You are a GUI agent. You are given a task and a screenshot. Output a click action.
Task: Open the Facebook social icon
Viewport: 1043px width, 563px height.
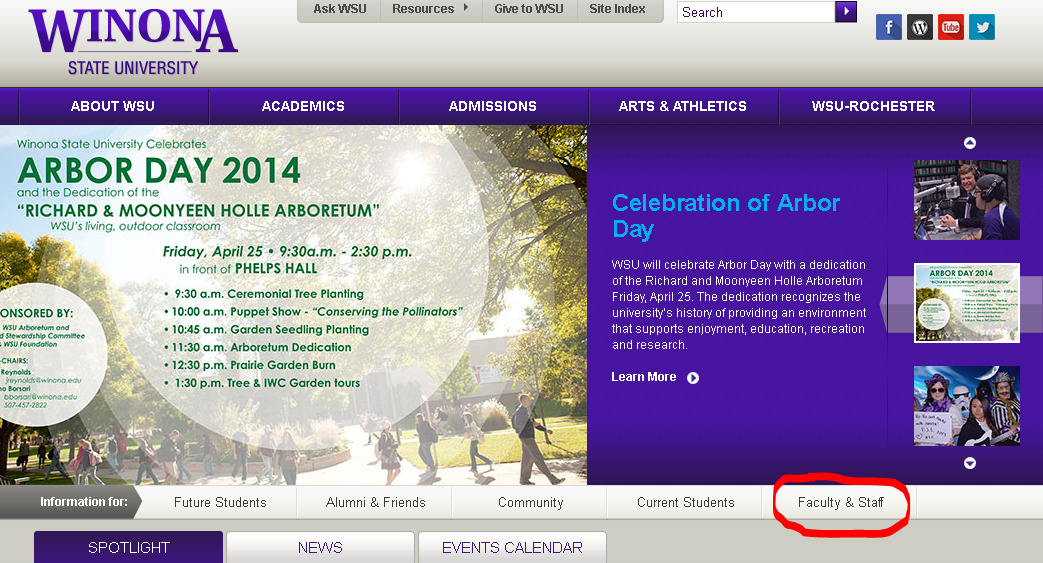(x=888, y=27)
